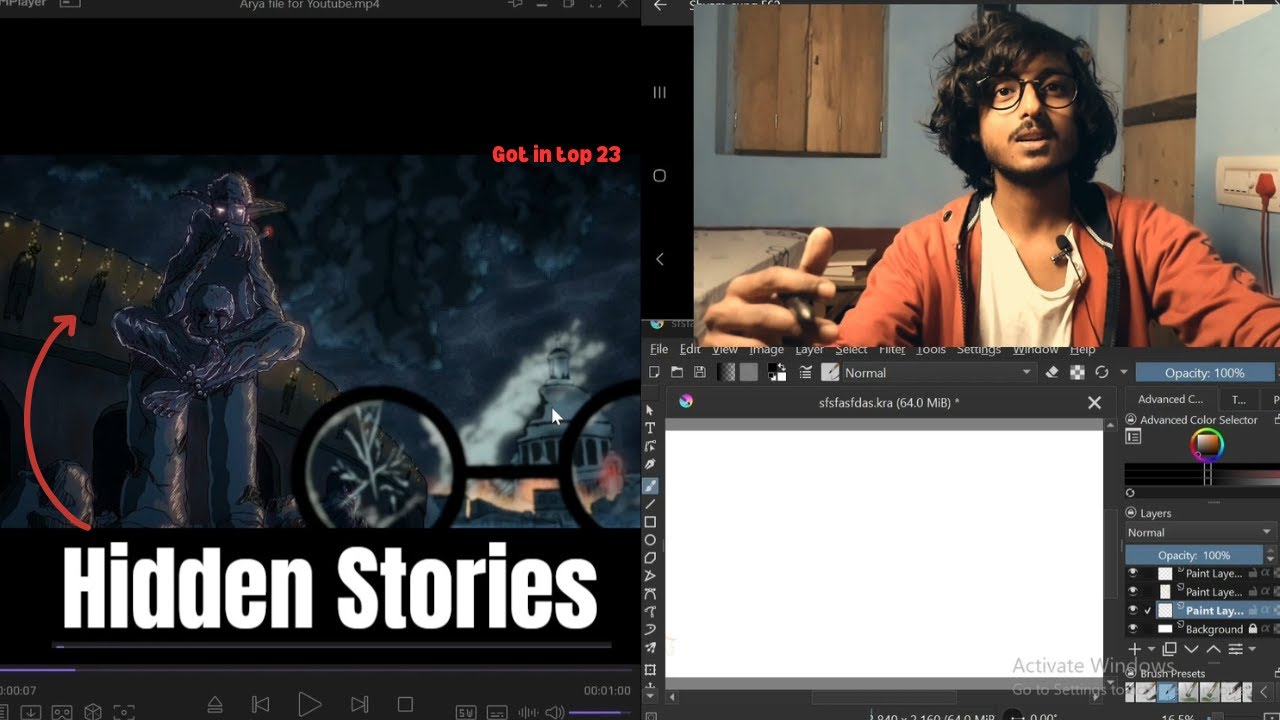This screenshot has width=1280, height=720.
Task: Adjust the media player volume slider
Action: tap(602, 712)
